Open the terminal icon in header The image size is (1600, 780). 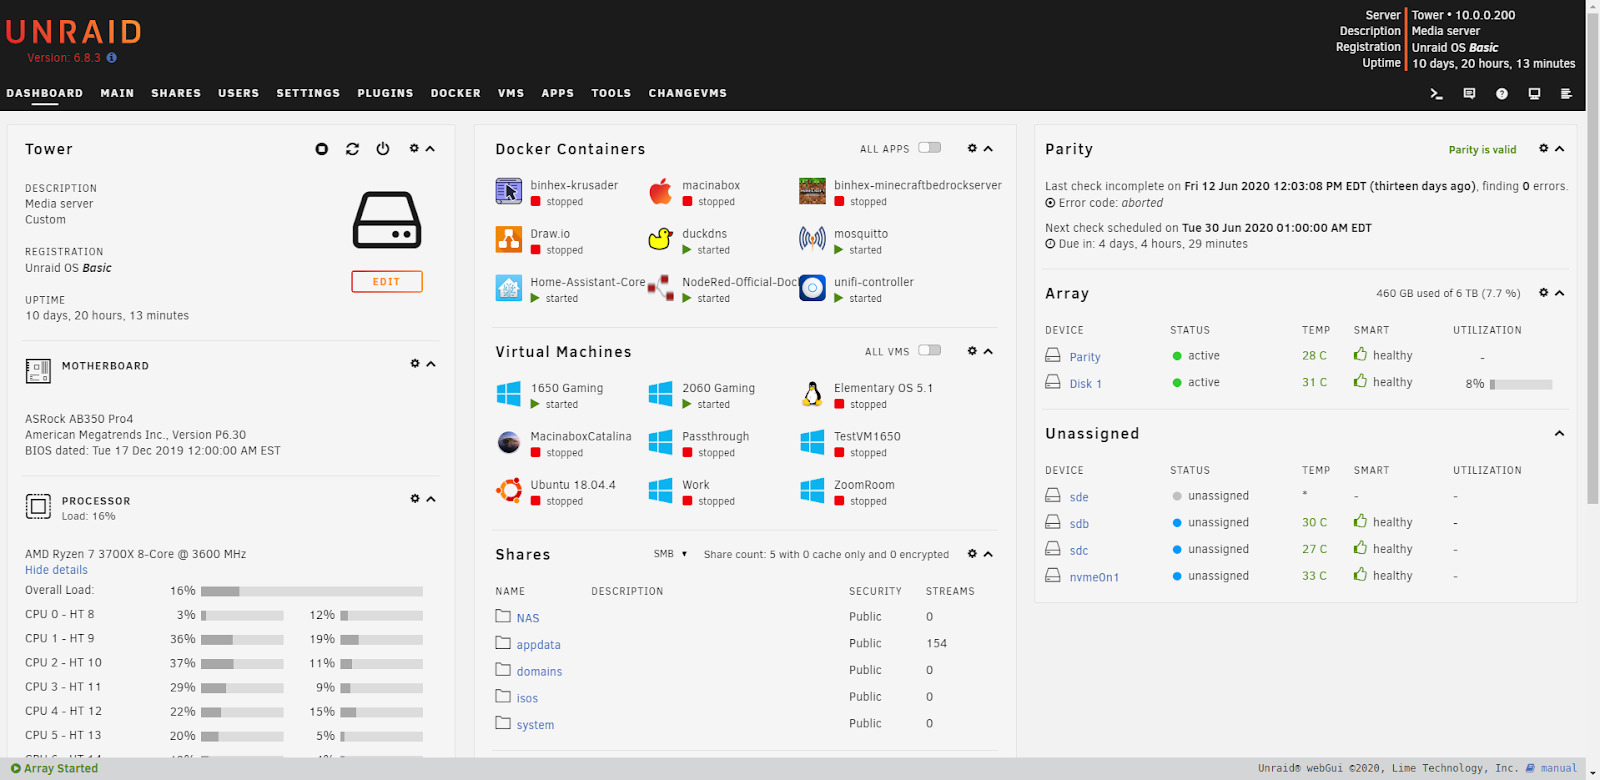pos(1436,93)
